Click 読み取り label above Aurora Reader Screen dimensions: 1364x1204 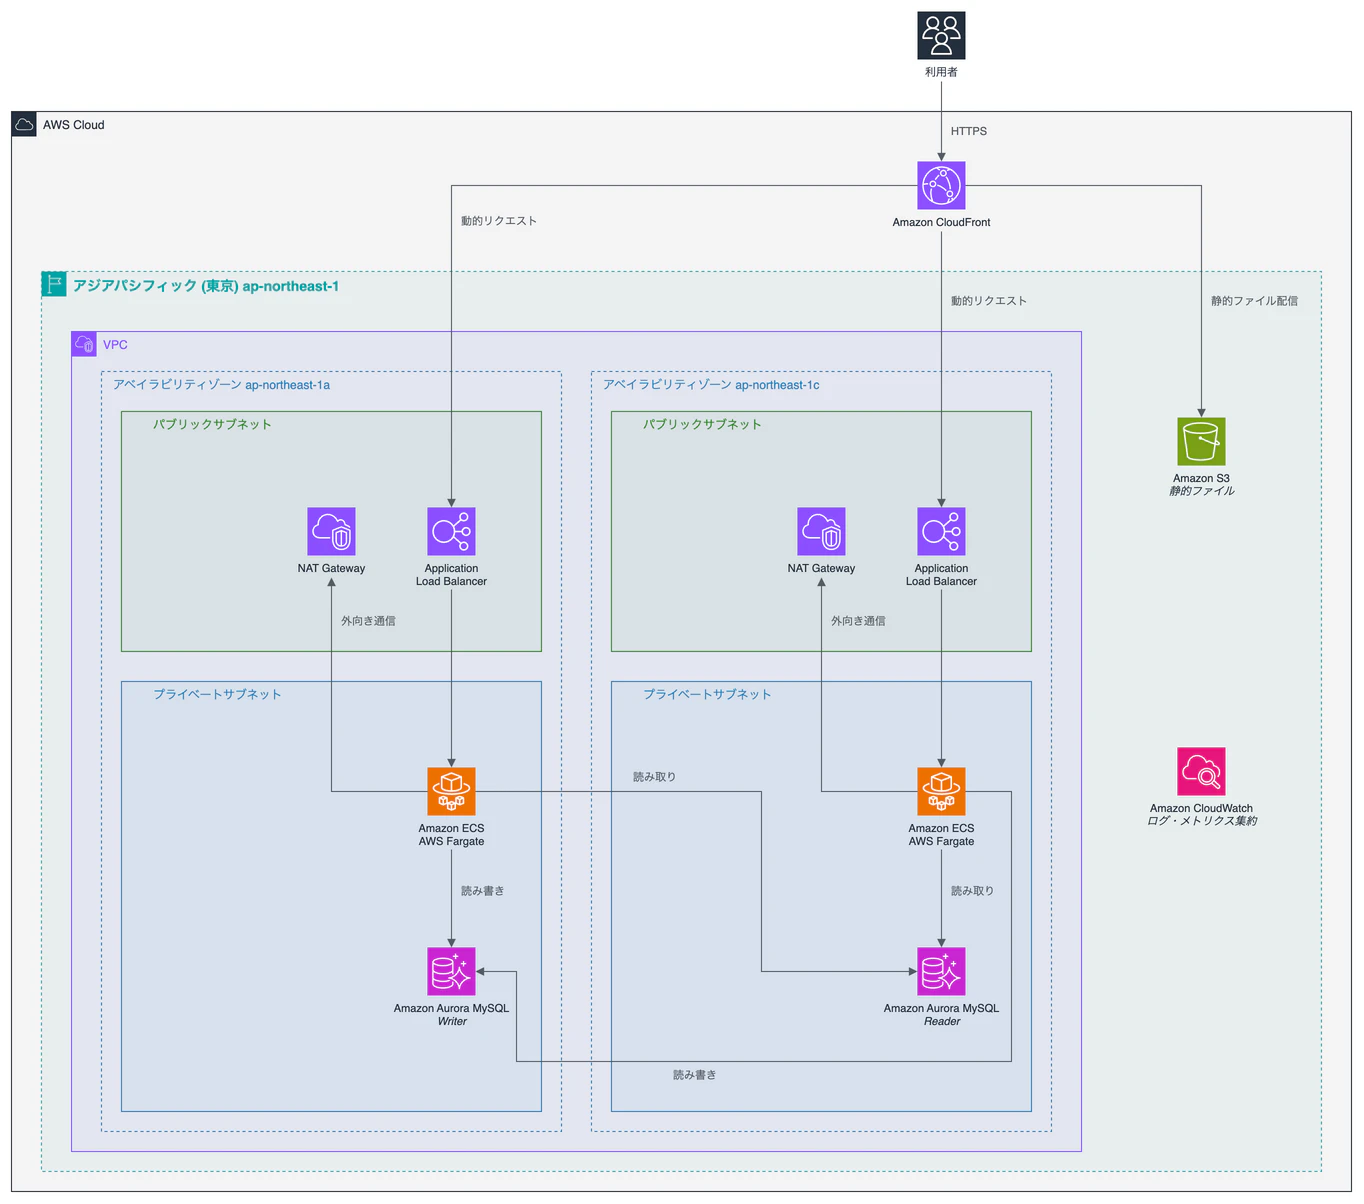click(x=972, y=891)
